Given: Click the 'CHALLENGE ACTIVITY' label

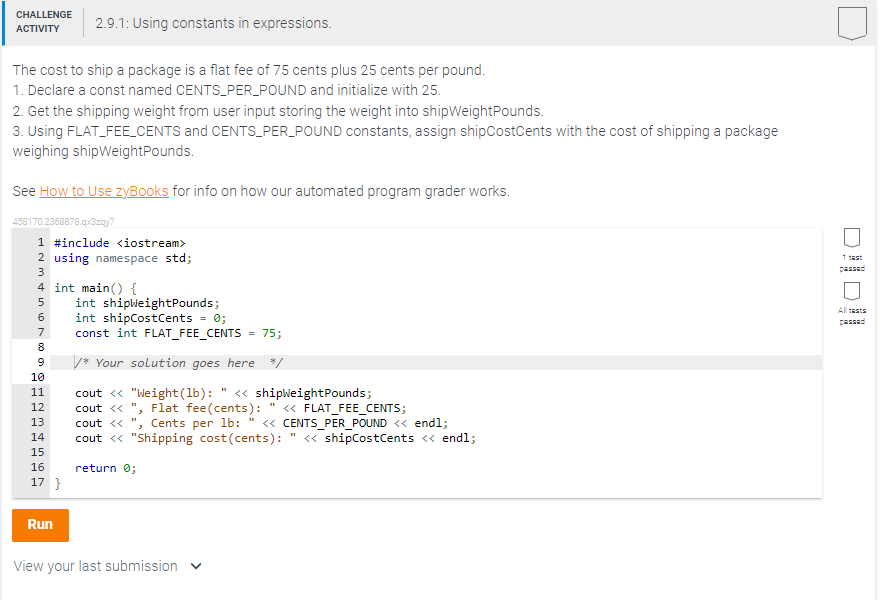Looking at the screenshot, I should pos(44,22).
